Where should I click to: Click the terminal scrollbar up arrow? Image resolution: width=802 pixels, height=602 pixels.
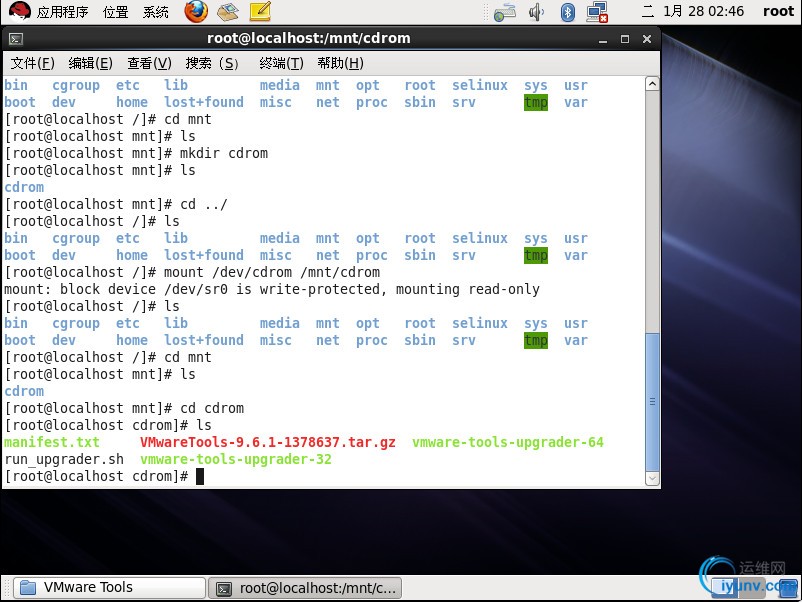point(652,84)
